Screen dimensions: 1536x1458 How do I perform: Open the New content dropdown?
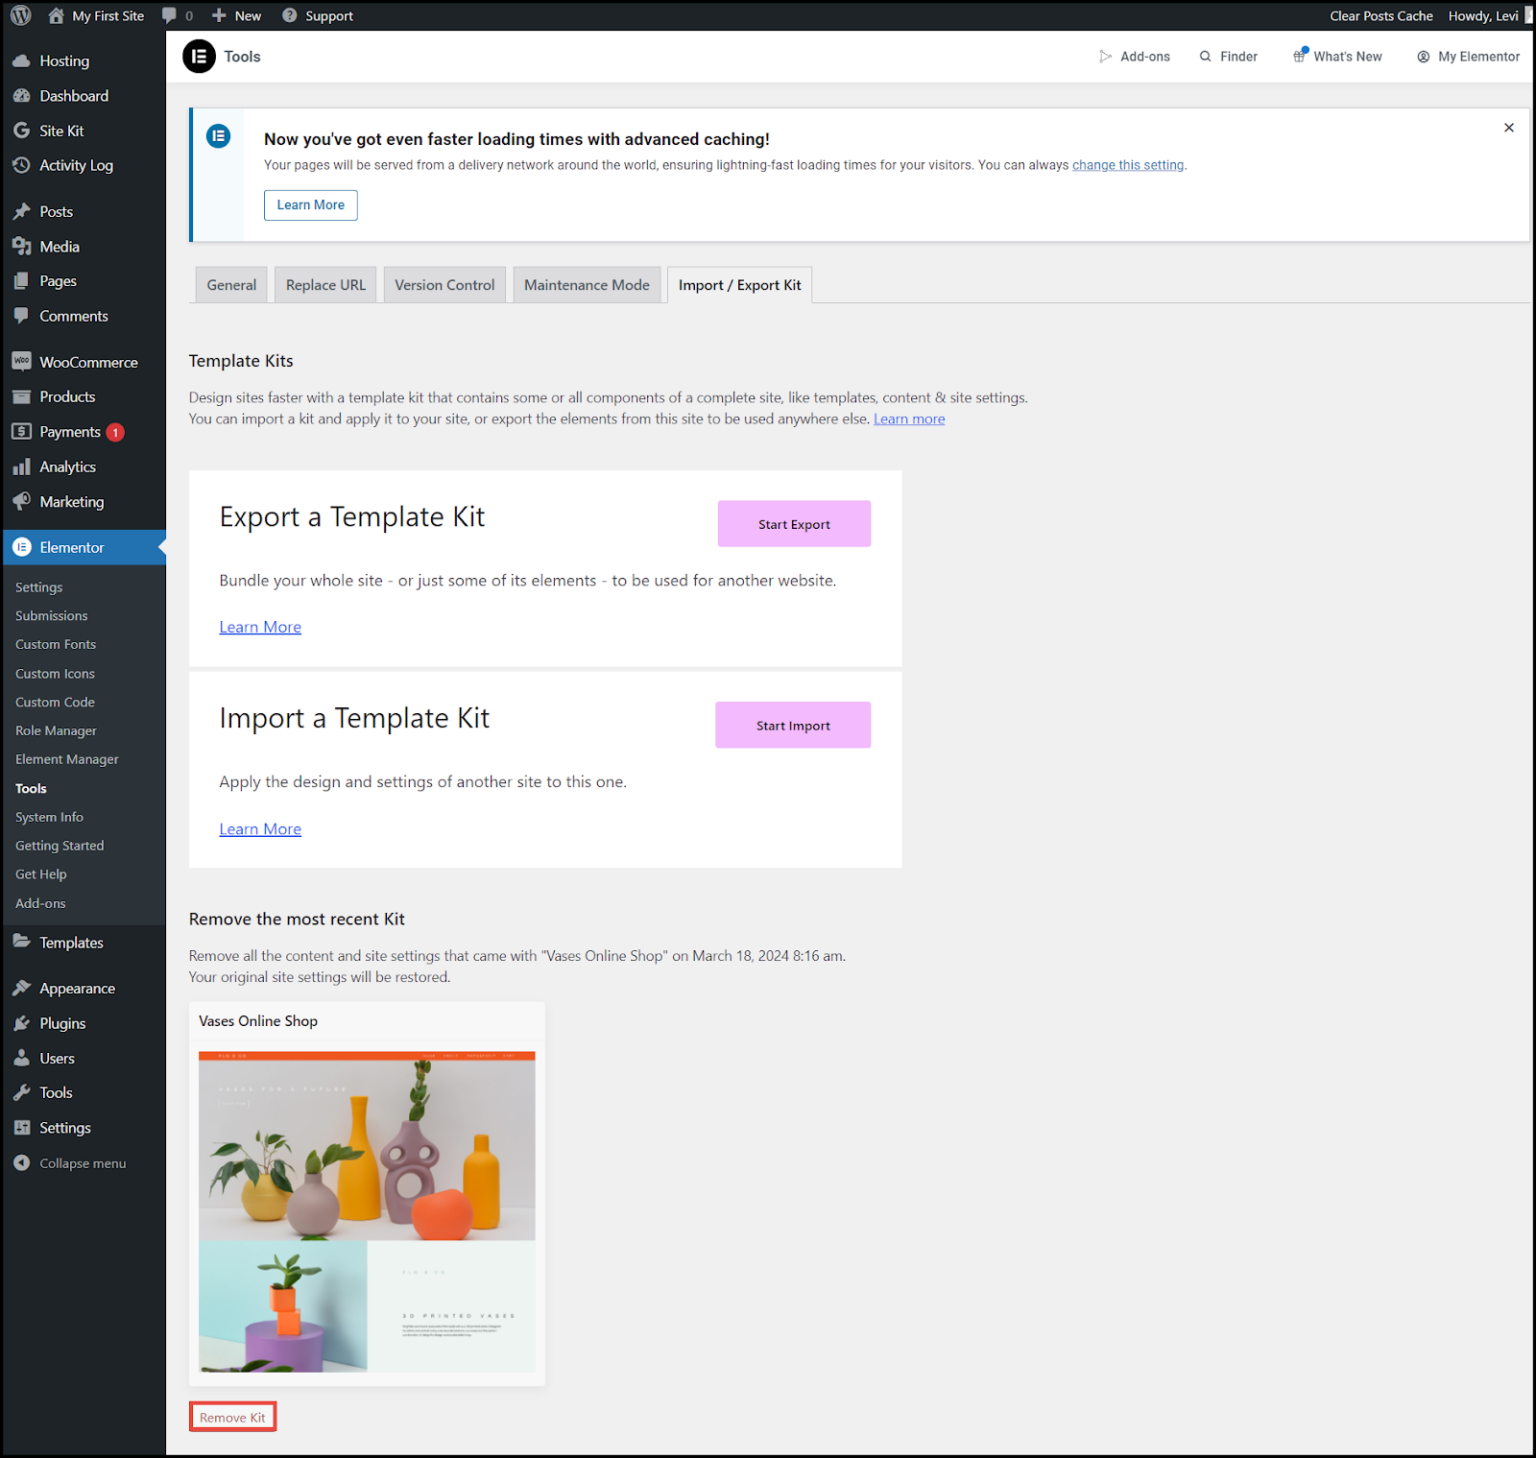[x=235, y=15]
